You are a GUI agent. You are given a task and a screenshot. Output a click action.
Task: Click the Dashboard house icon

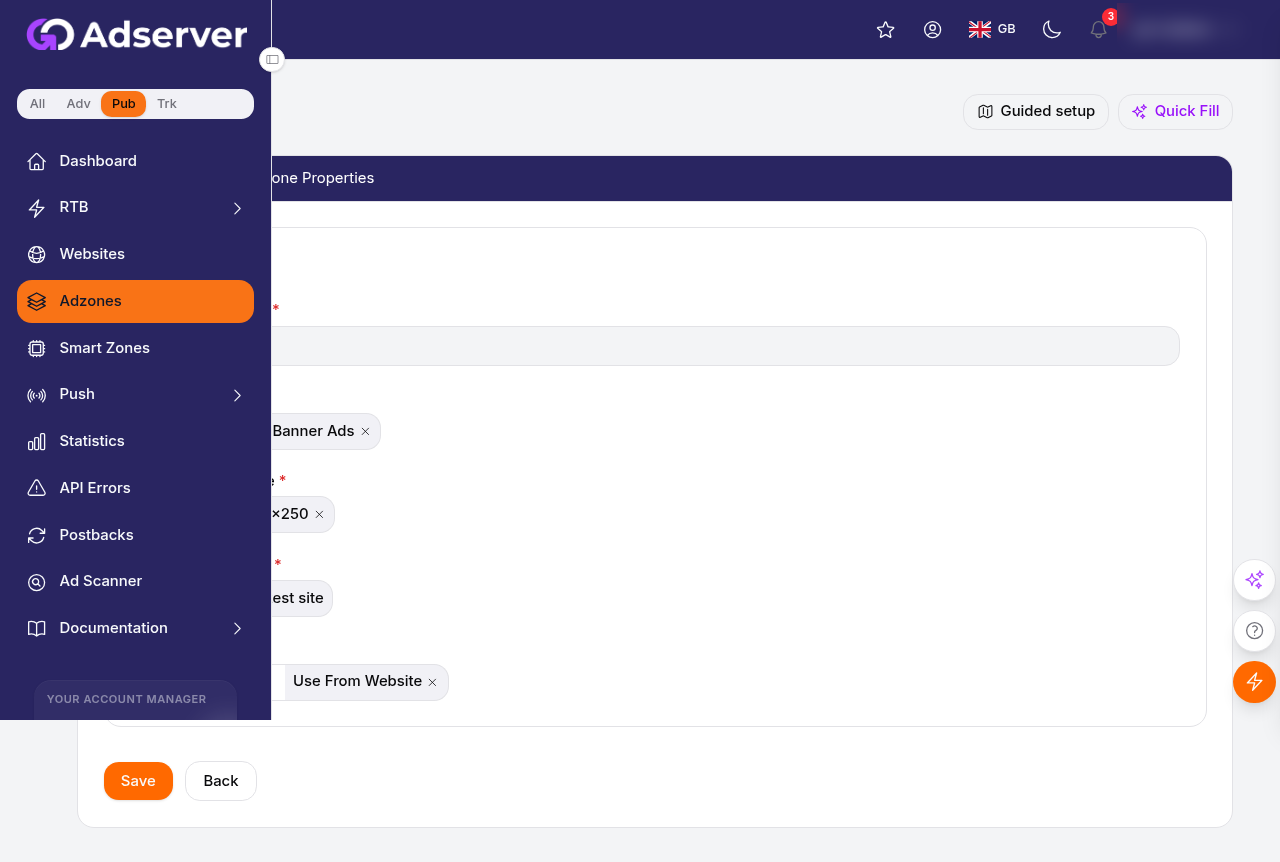pyautogui.click(x=37, y=161)
